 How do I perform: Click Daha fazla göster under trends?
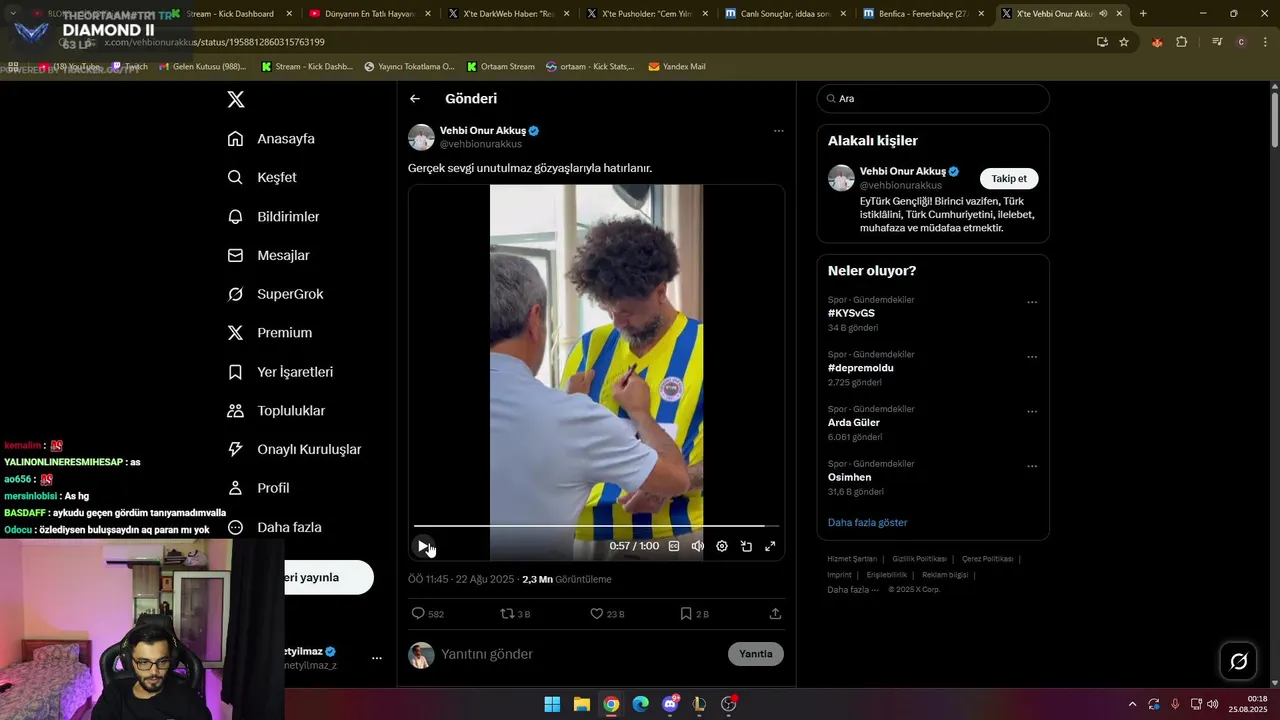868,522
